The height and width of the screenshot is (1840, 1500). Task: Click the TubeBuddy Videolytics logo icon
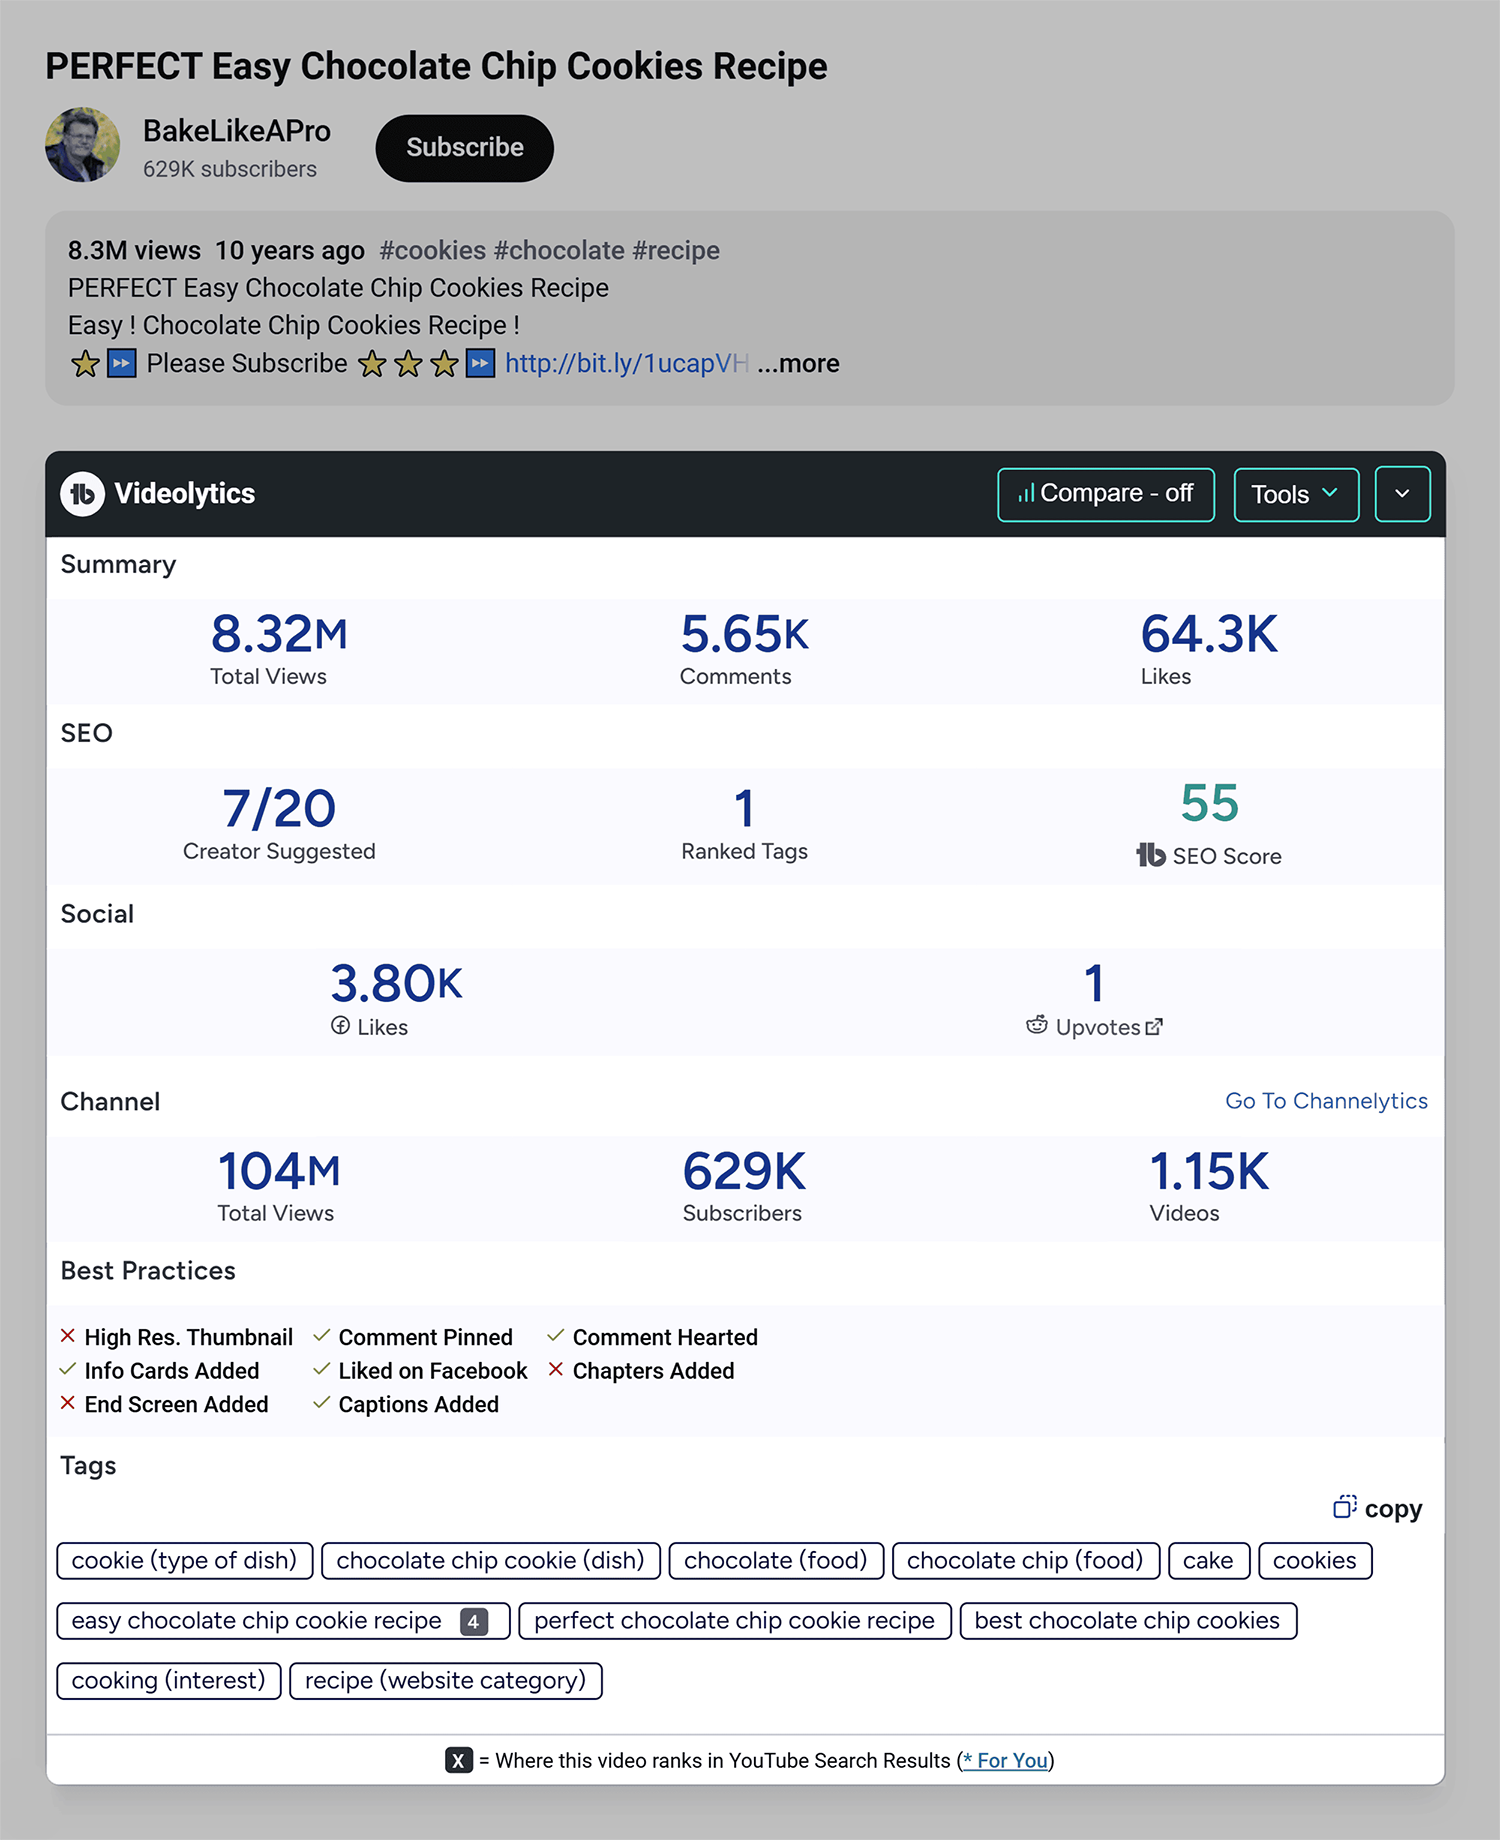click(x=82, y=494)
